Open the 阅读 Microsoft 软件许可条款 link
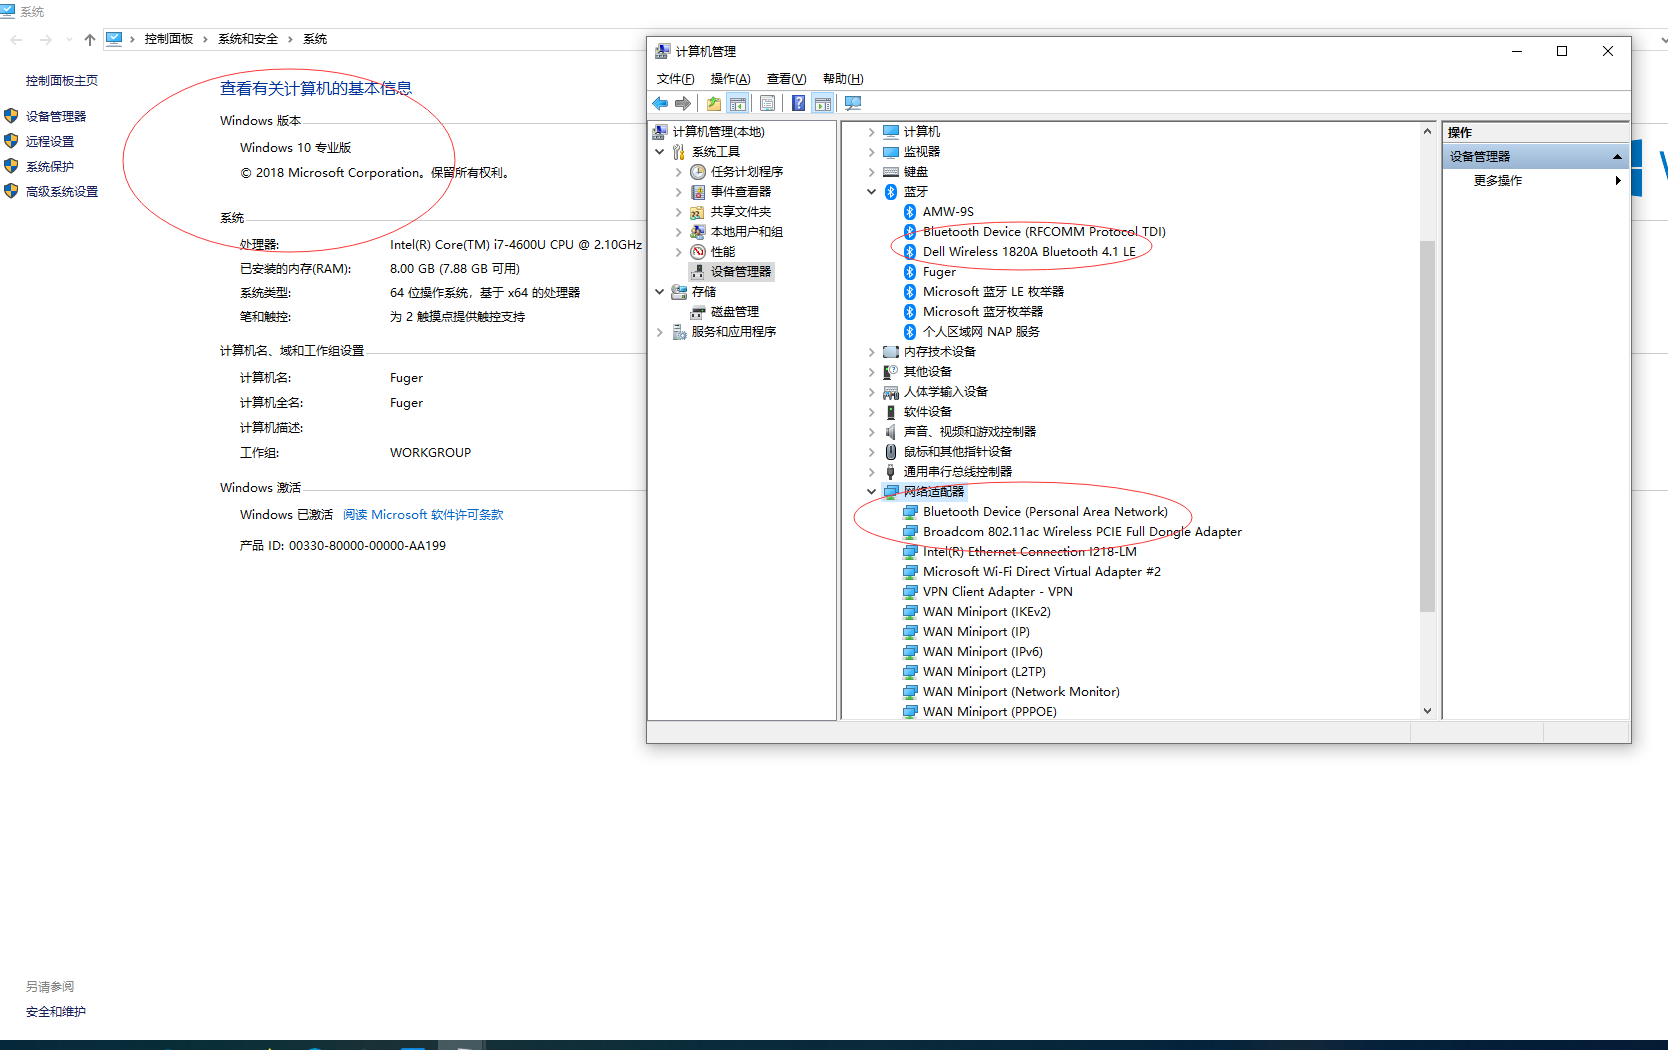This screenshot has height=1050, width=1668. [423, 514]
